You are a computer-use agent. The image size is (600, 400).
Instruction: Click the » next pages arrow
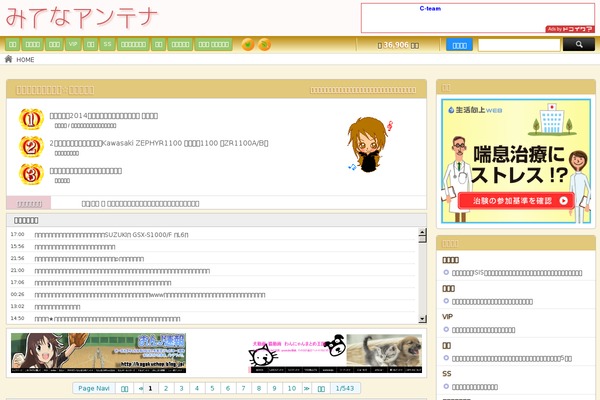click(307, 388)
